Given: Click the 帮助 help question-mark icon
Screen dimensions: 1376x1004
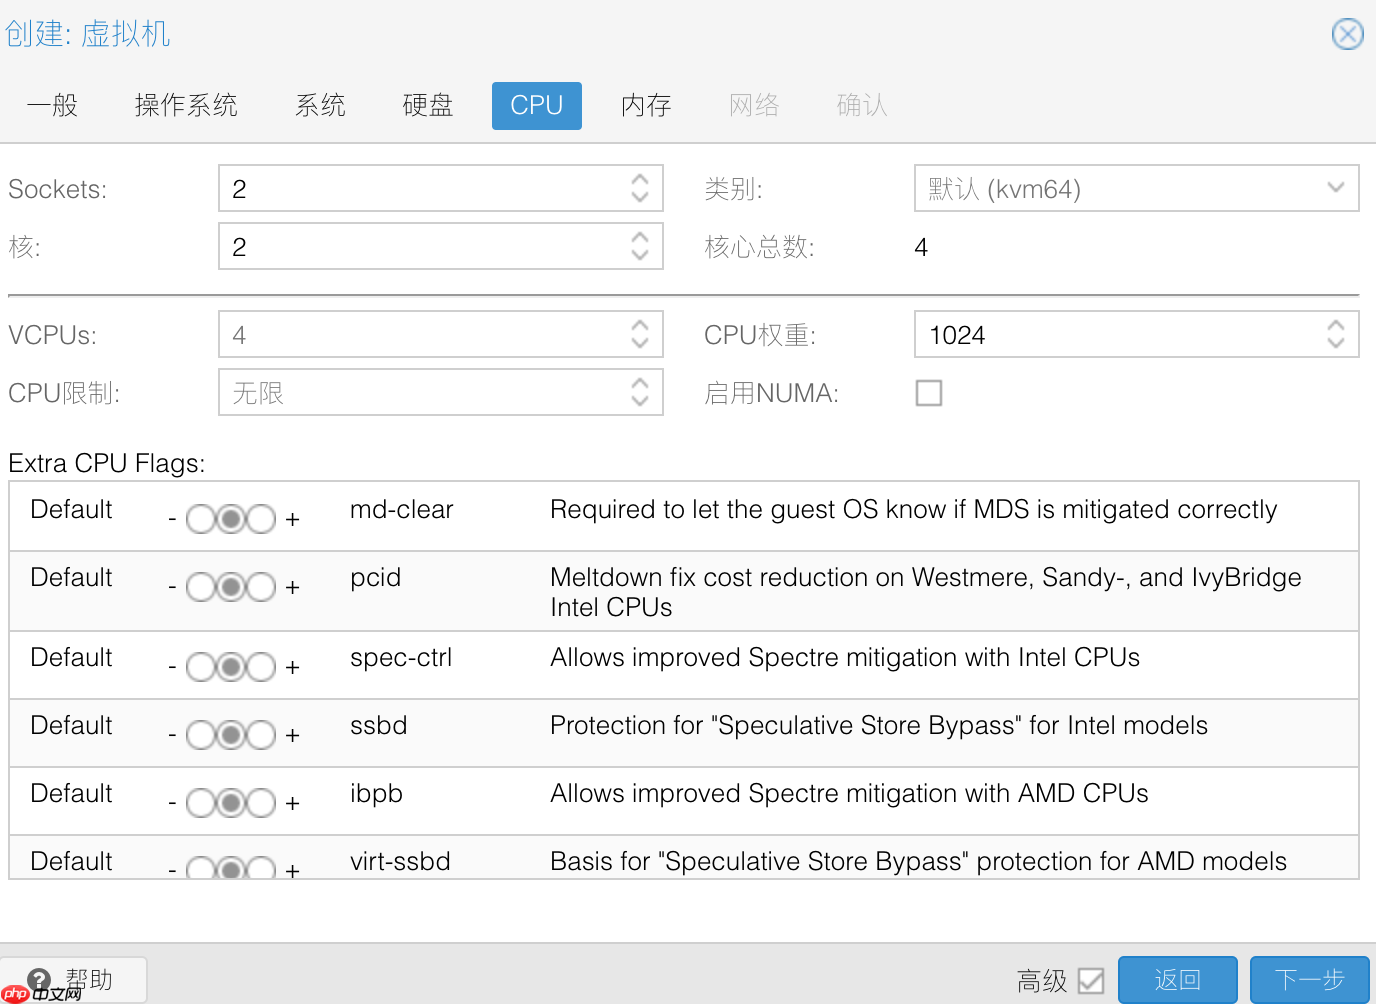Looking at the screenshot, I should 39,979.
